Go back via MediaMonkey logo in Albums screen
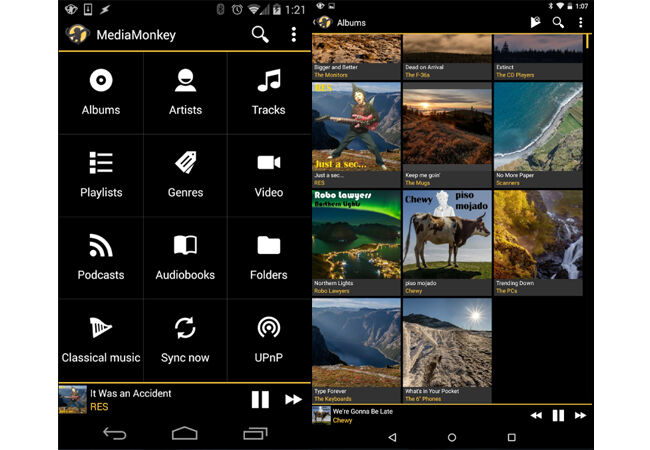Screen dimensions: 650x450 click(323, 22)
